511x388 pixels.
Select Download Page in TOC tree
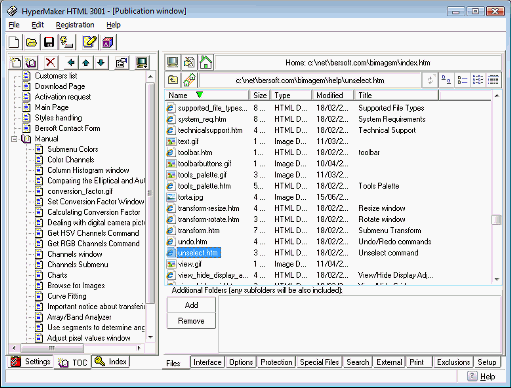(x=60, y=86)
